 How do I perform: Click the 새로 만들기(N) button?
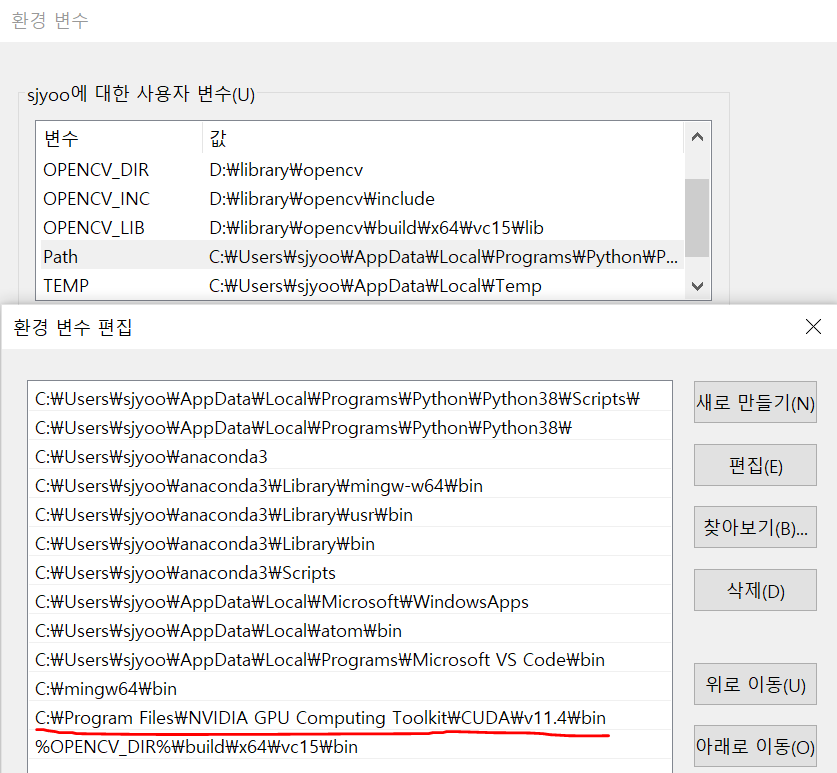[x=755, y=402]
